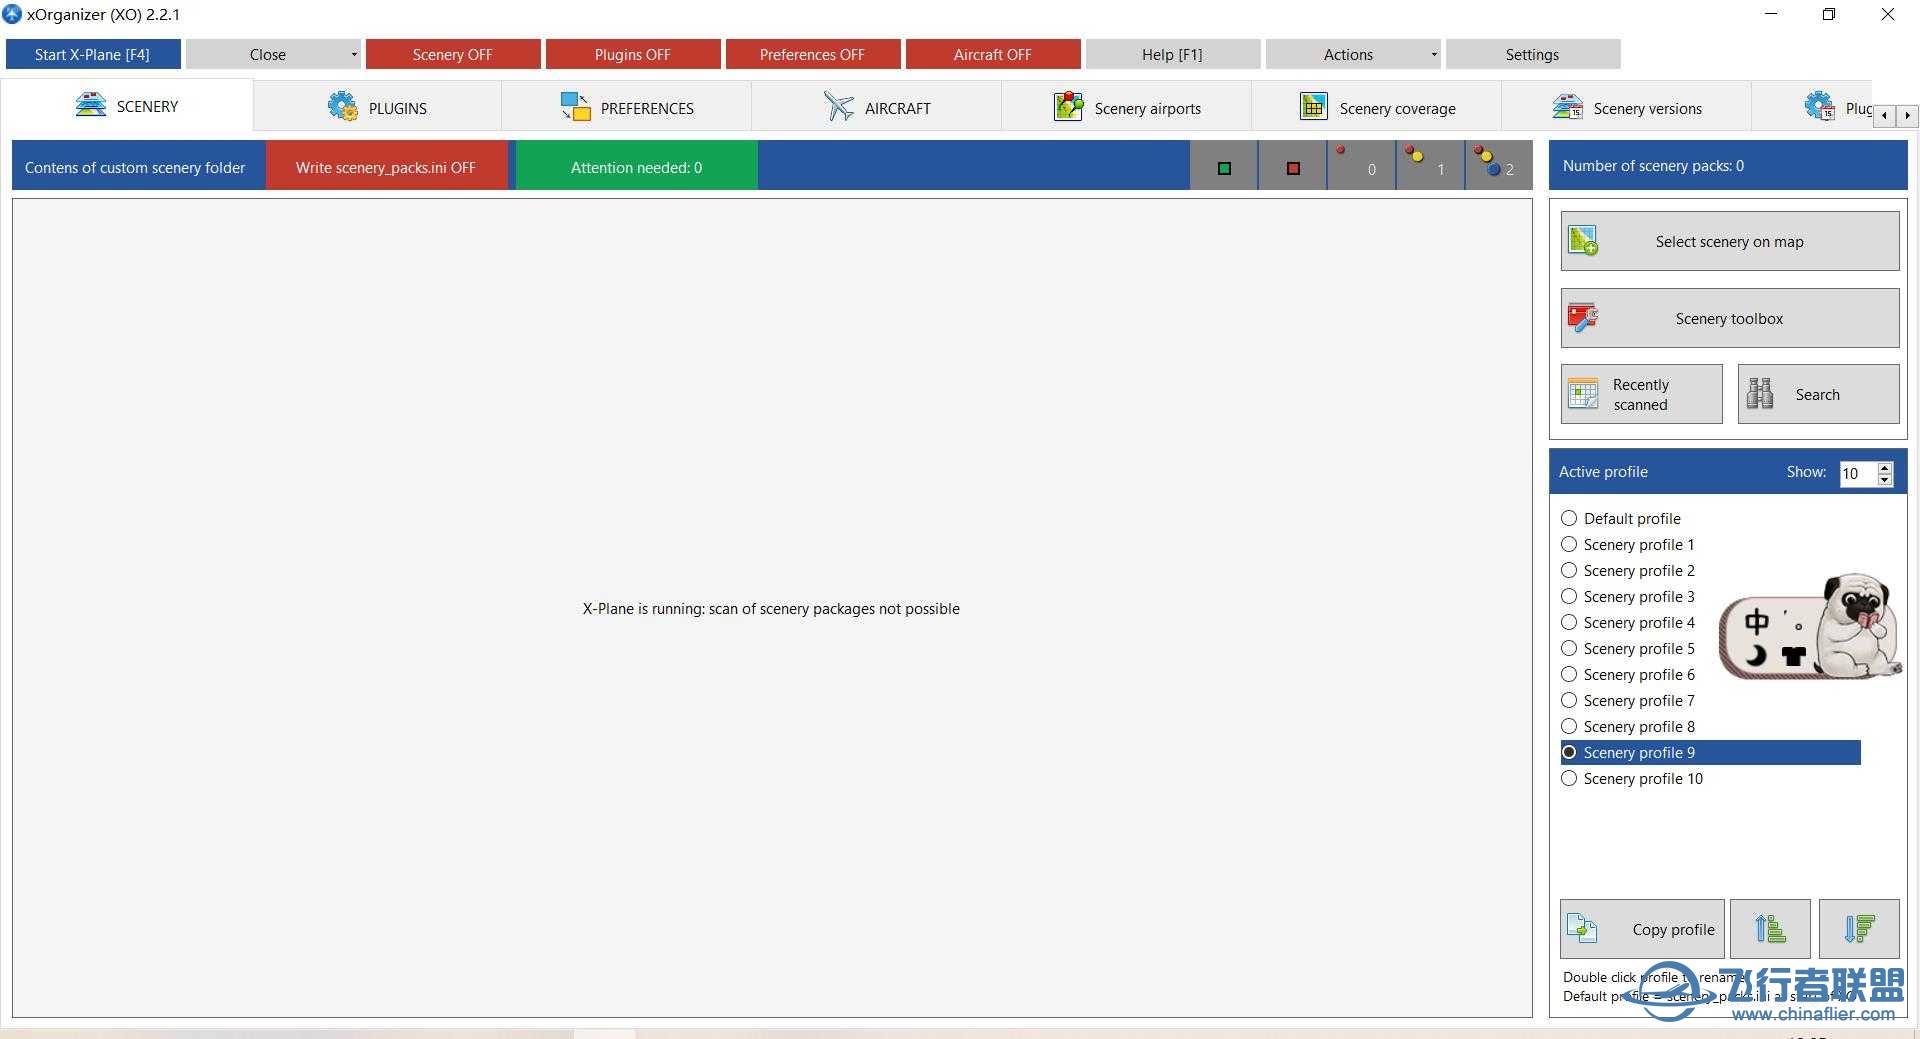Select Scenery profile 2 radio button
This screenshot has width=1920, height=1039.
point(1569,570)
